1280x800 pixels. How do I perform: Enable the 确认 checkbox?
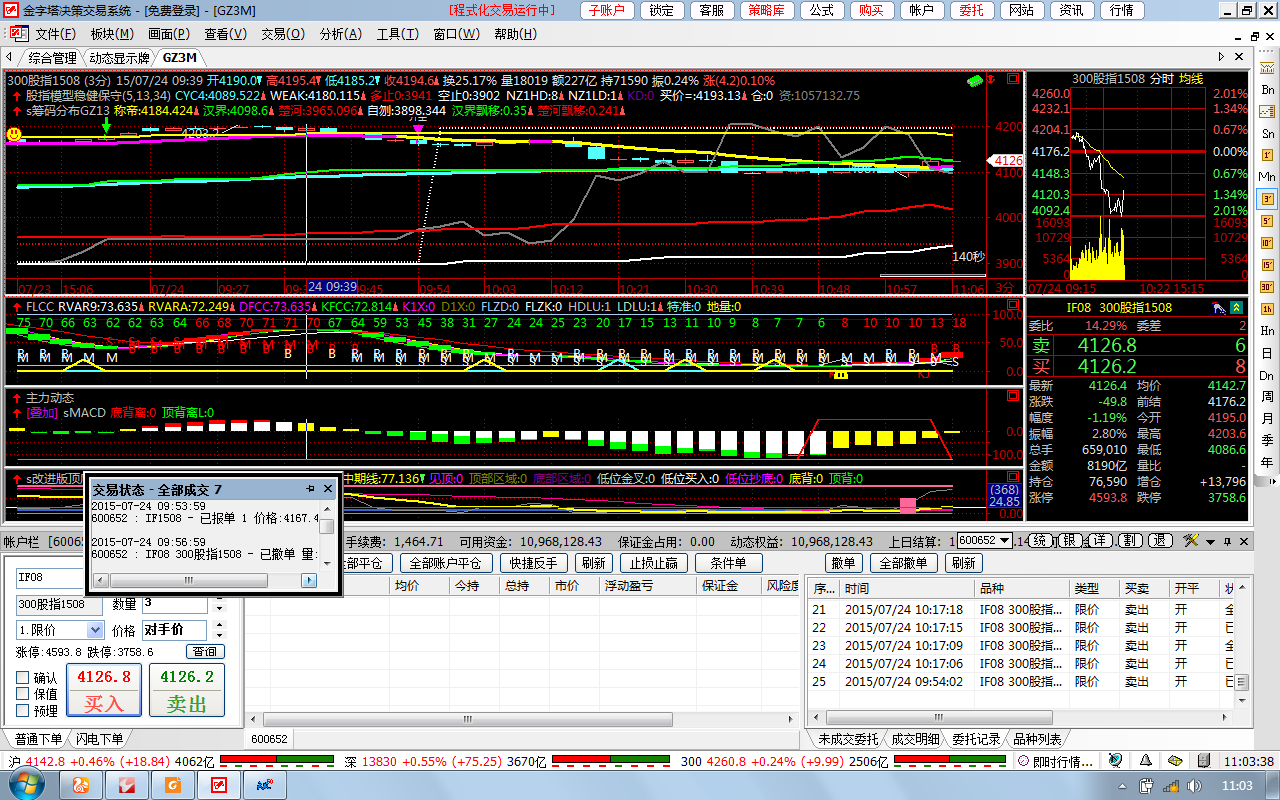point(23,678)
